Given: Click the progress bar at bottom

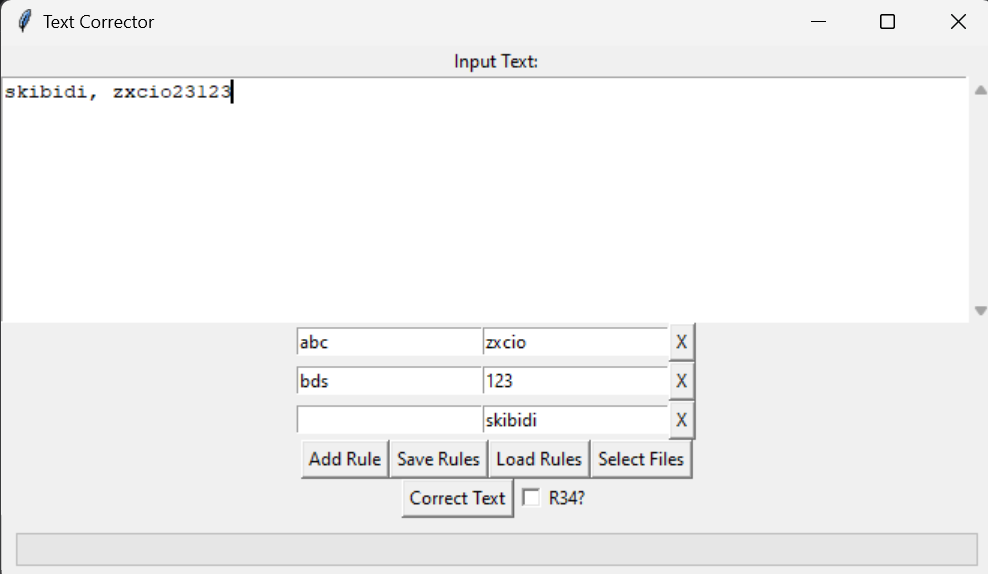Looking at the screenshot, I should 496,549.
